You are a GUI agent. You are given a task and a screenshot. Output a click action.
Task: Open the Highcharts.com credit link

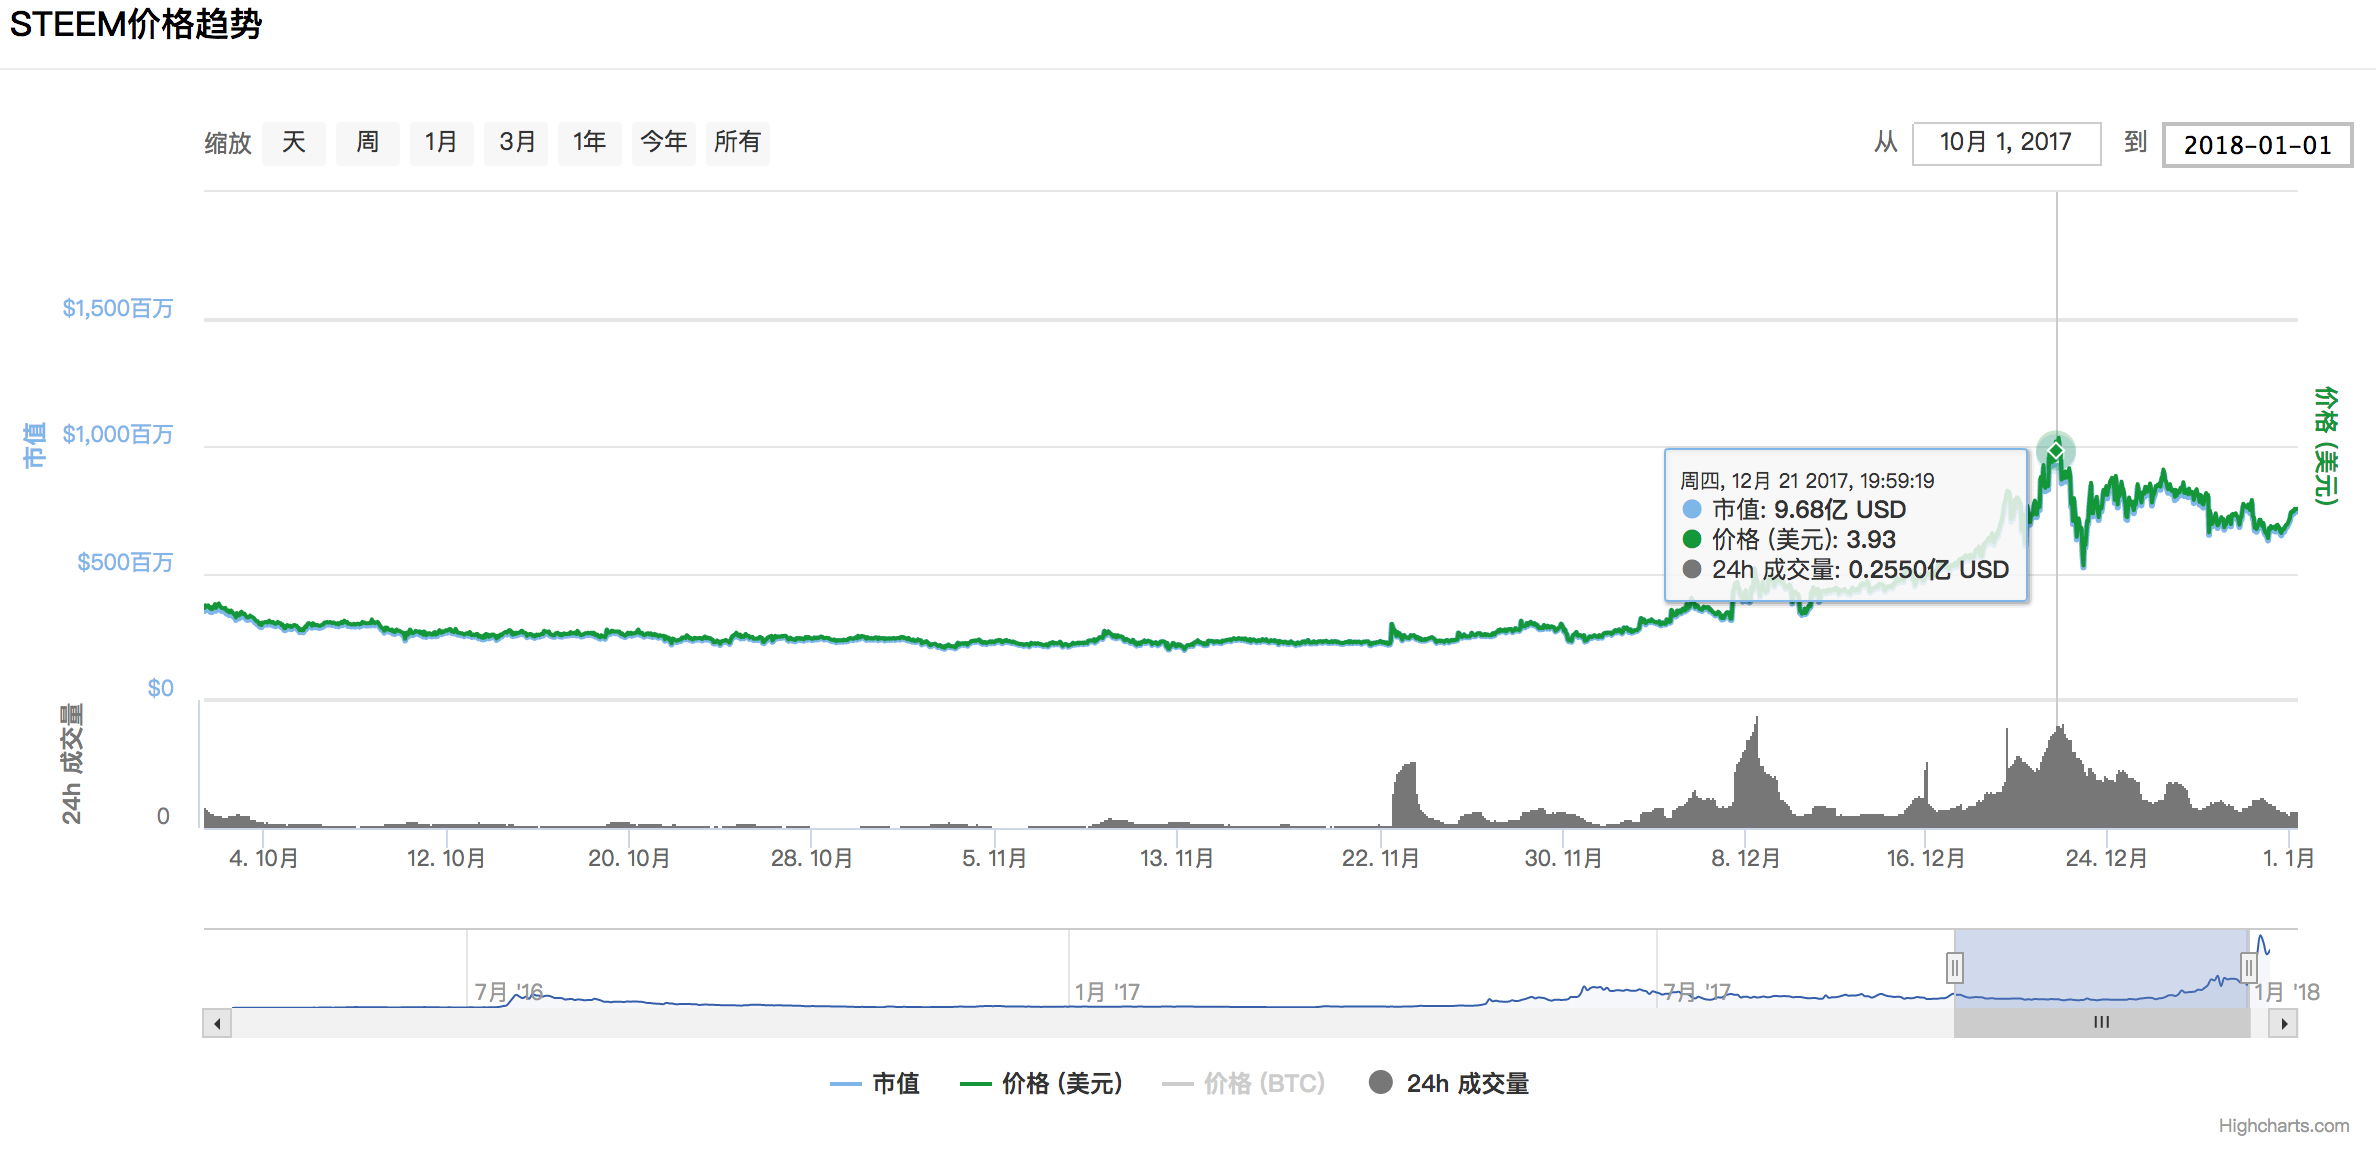point(2284,1126)
